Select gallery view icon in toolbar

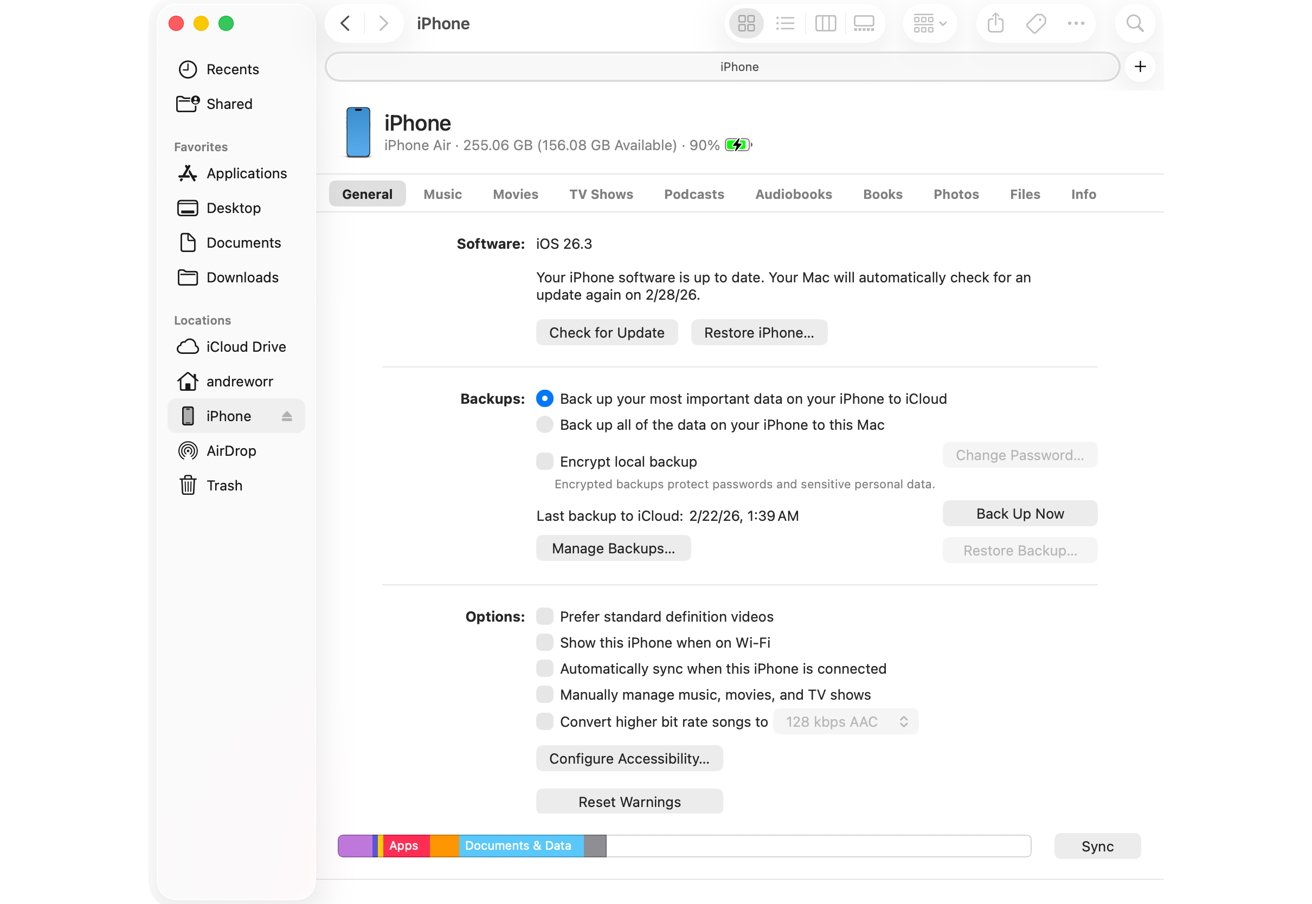click(864, 23)
